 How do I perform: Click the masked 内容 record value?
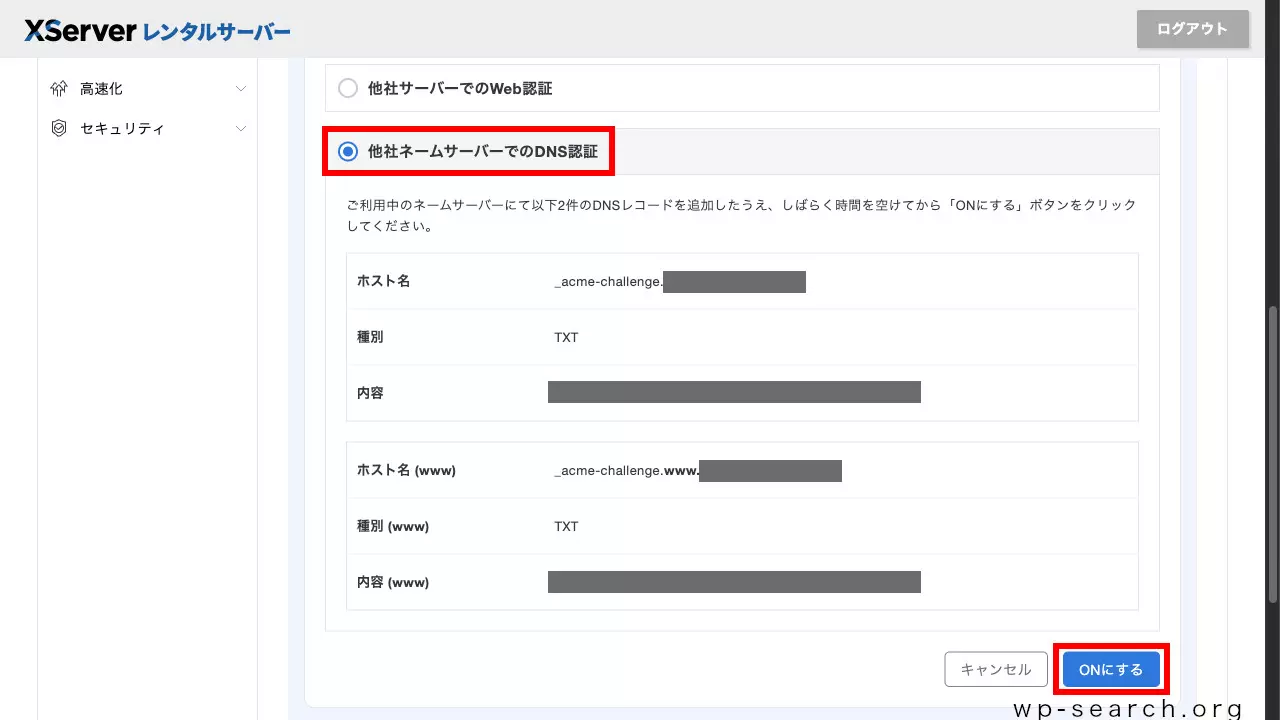[x=734, y=392]
